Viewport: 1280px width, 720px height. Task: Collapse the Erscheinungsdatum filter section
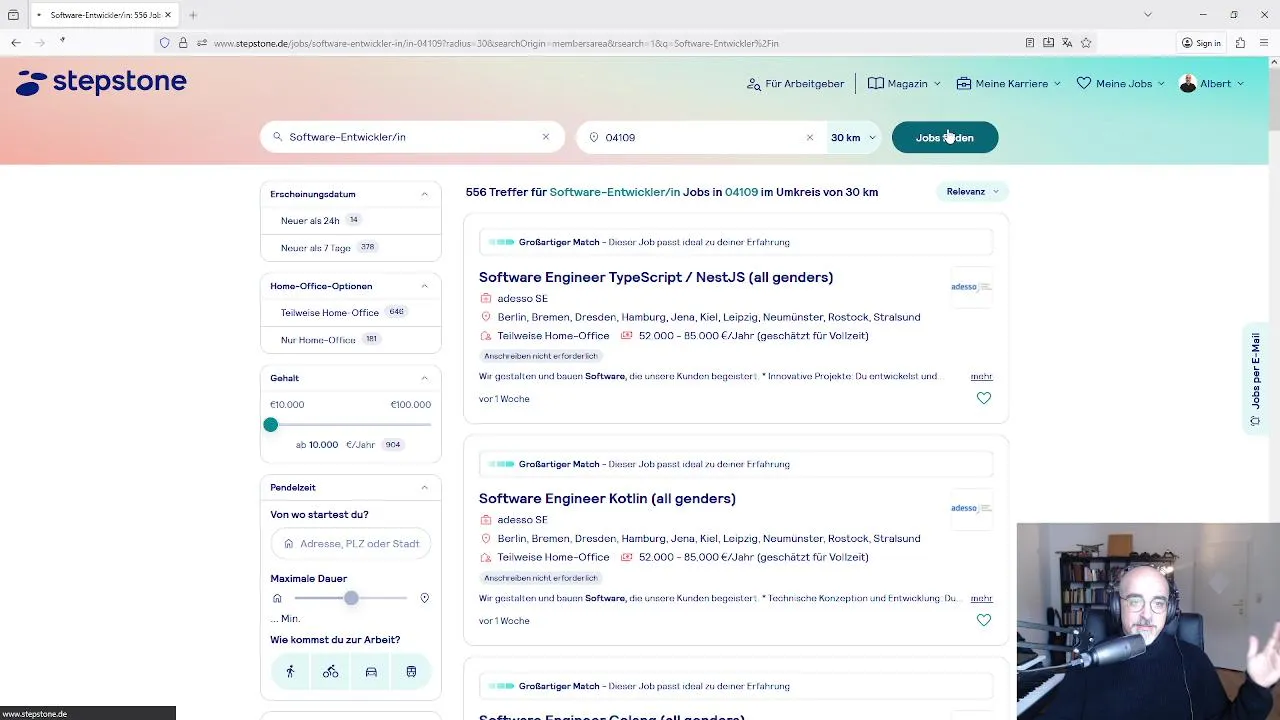(x=424, y=194)
